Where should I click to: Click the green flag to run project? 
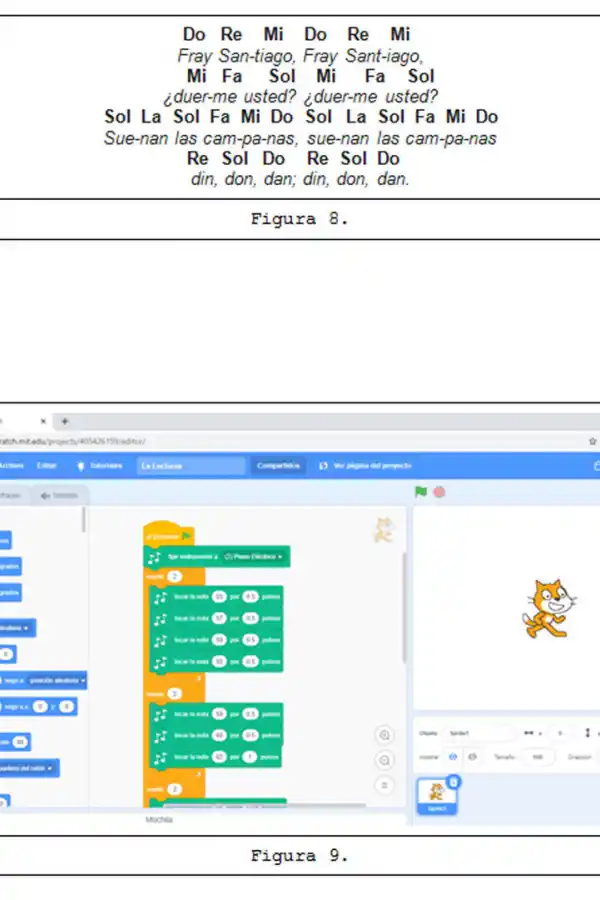coord(420,492)
